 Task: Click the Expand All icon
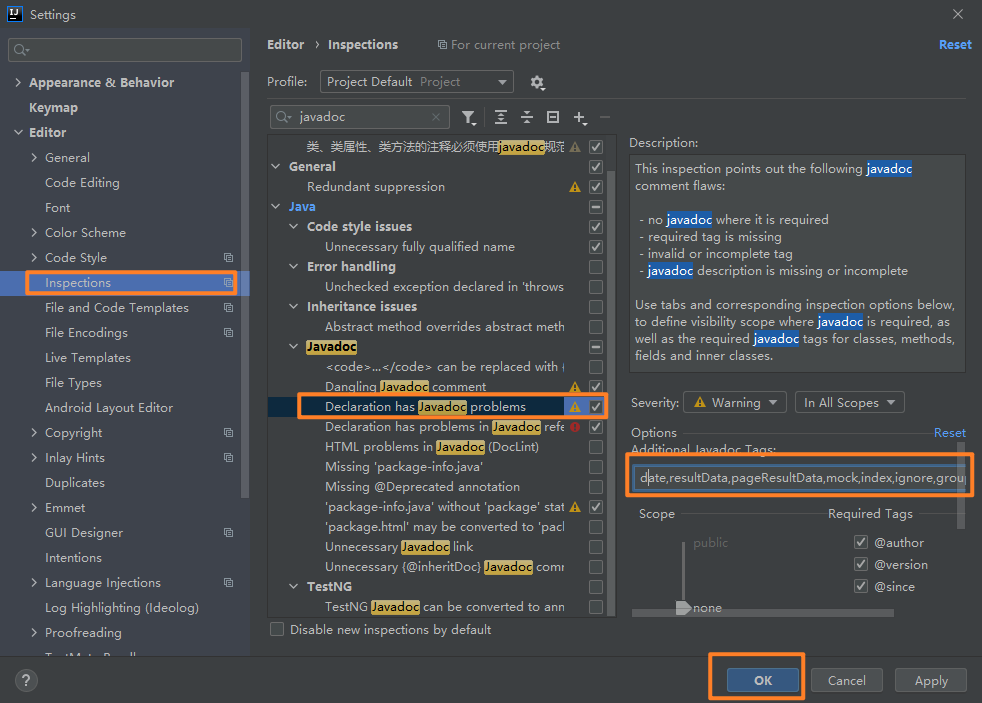[x=501, y=118]
